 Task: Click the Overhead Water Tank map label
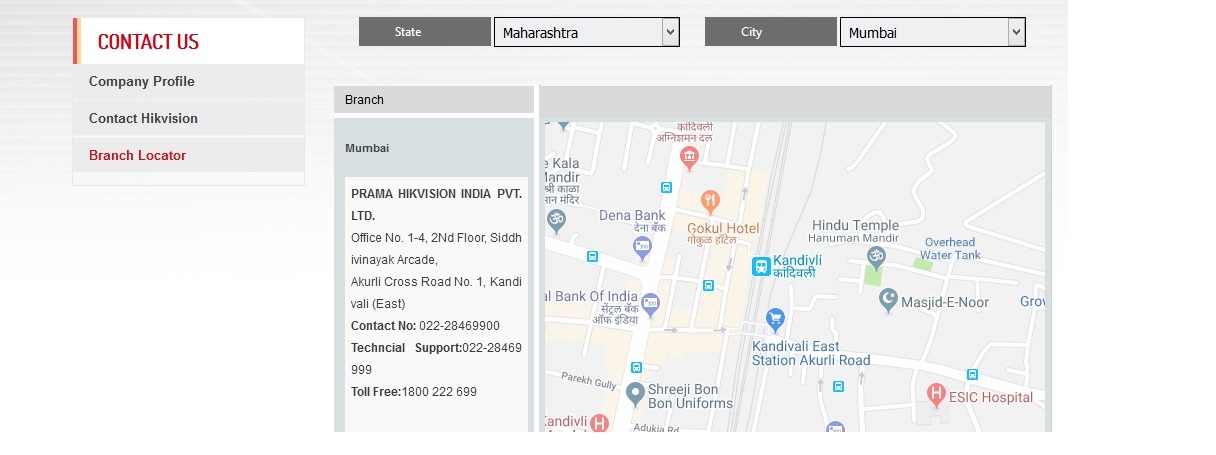click(x=949, y=249)
